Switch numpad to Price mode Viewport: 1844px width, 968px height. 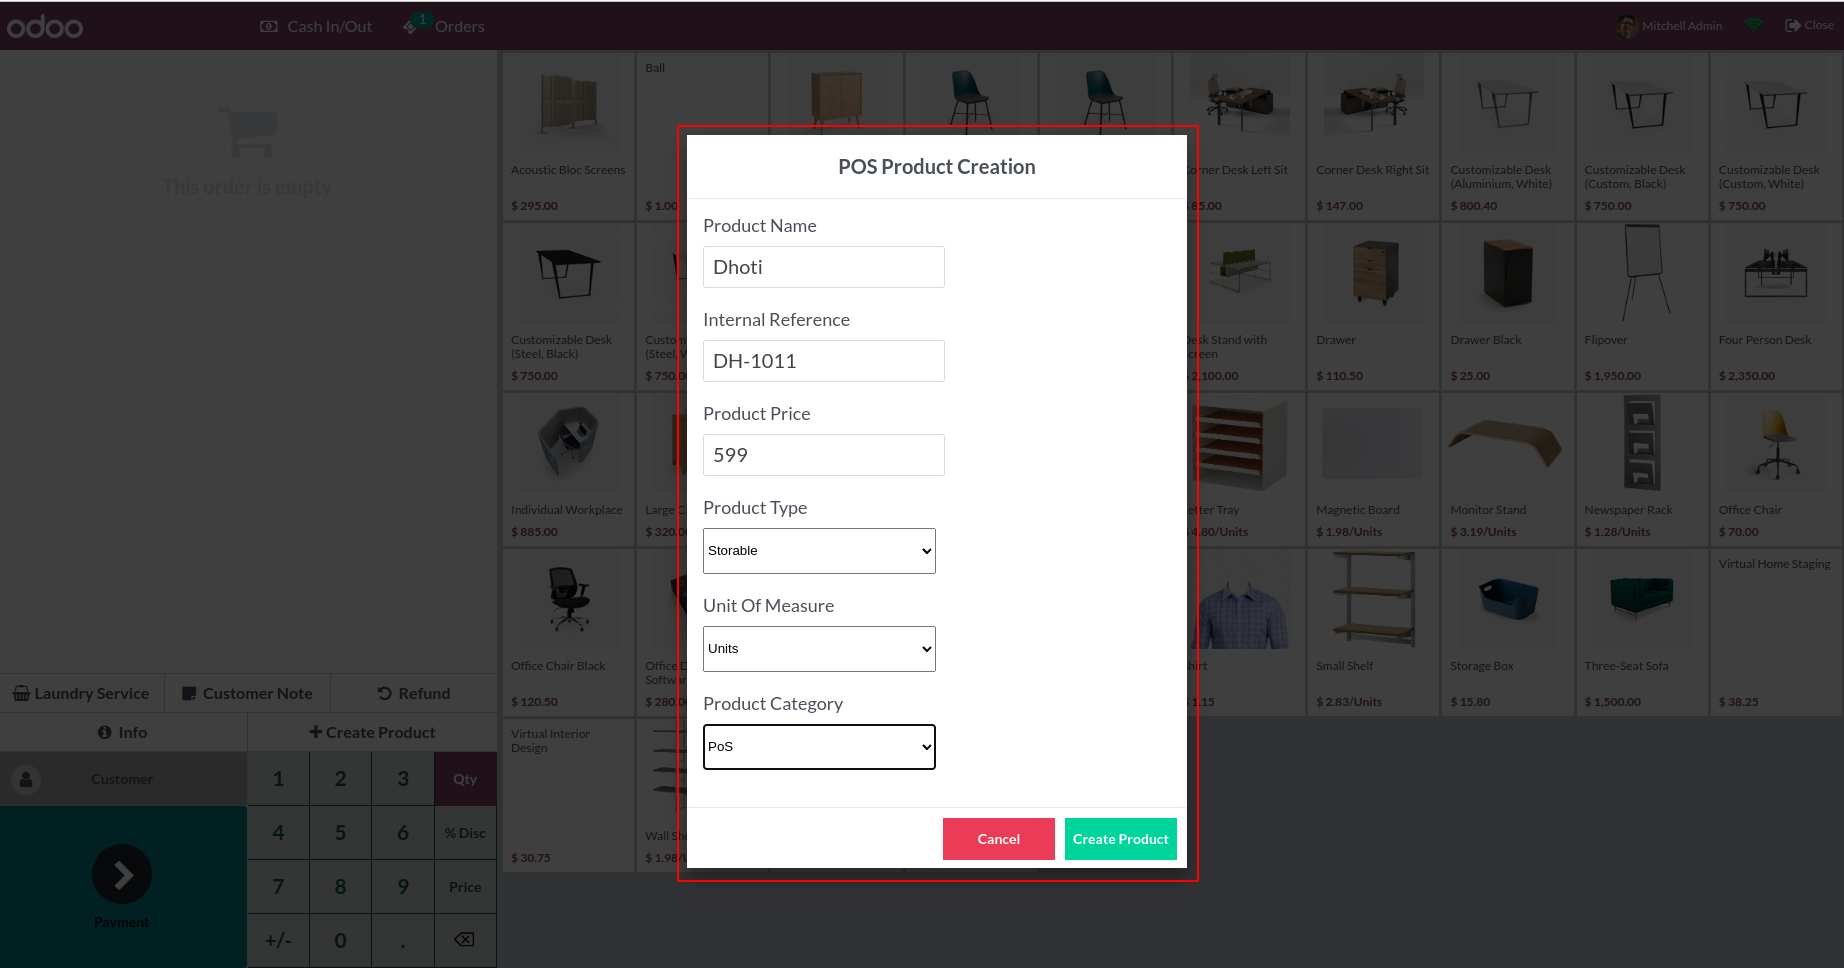coord(465,887)
